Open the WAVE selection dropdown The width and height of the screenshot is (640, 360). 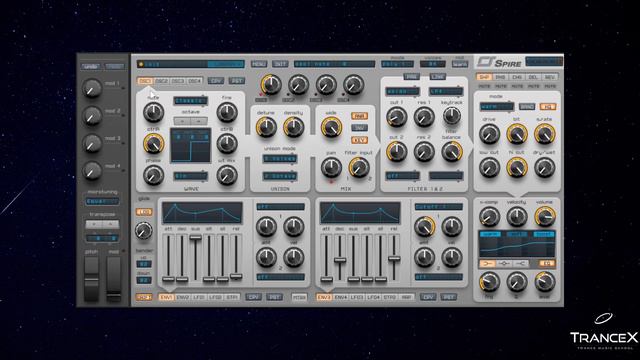tap(191, 176)
